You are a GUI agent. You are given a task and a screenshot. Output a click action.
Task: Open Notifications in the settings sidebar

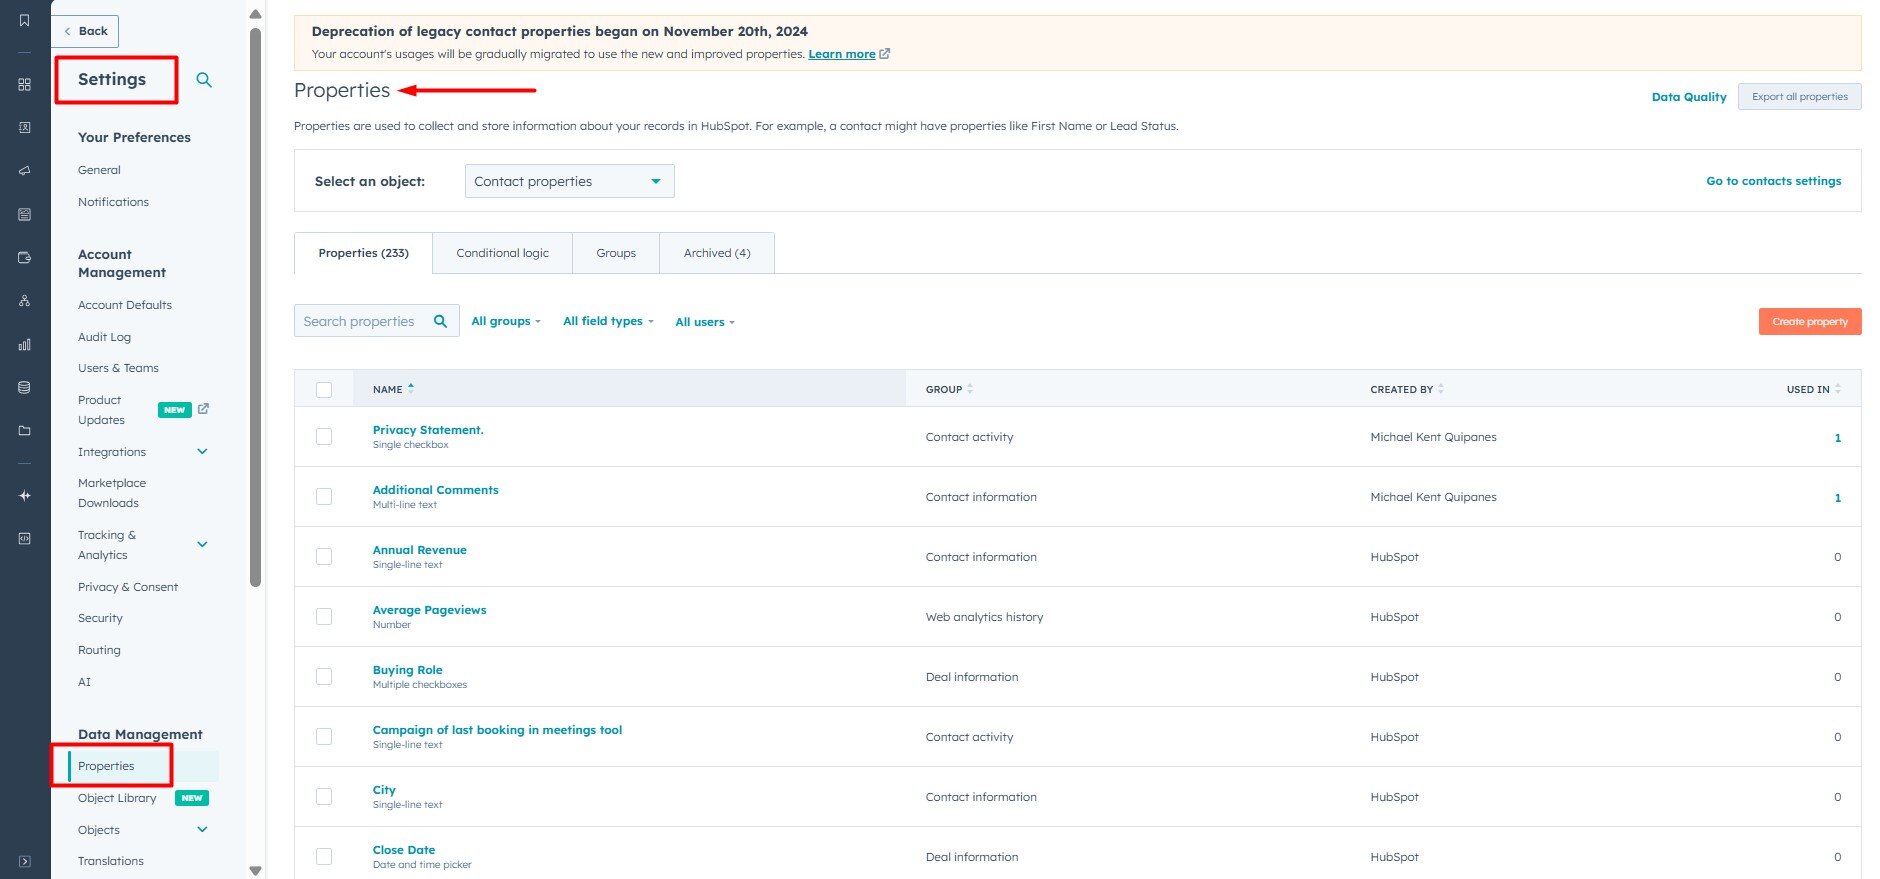[x=113, y=202]
